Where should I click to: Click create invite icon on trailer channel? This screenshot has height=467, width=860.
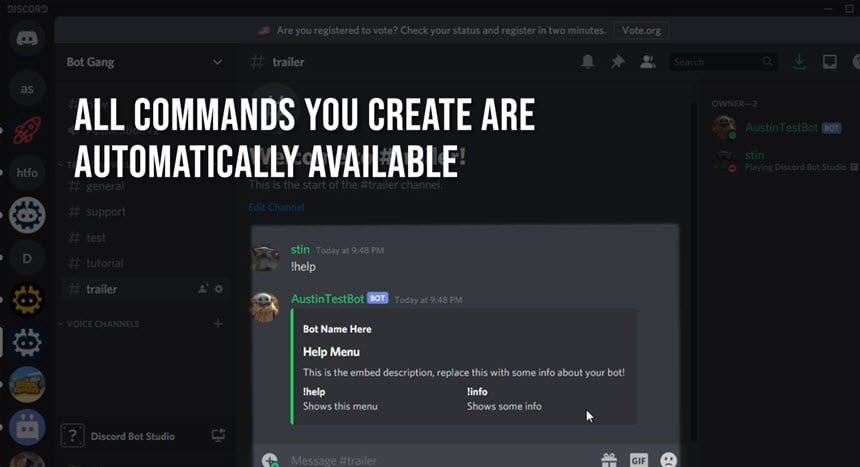[203, 289]
